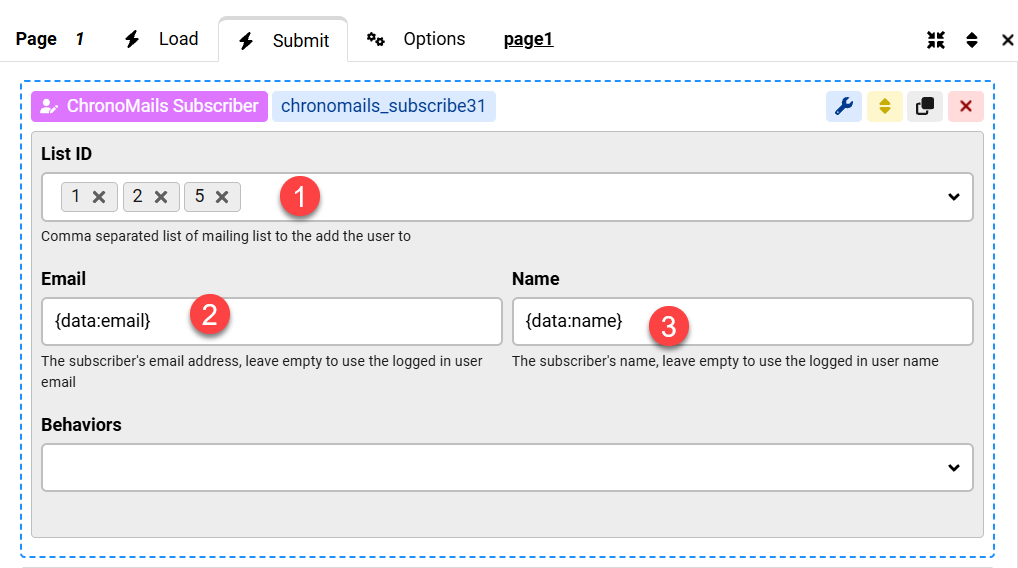Viewport: 1018px width, 568px height.
Task: Click the chronomails_subscribe31 name label
Action: (x=384, y=106)
